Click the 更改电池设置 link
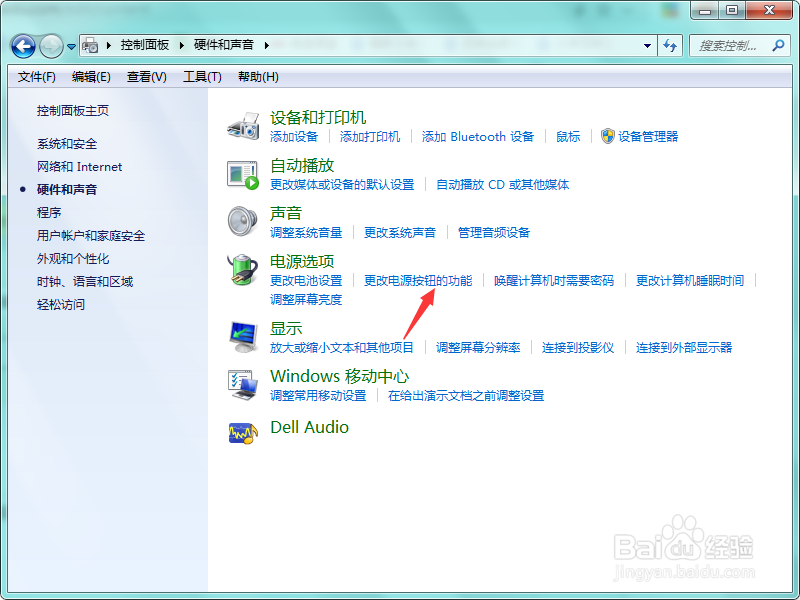The width and height of the screenshot is (800, 600). click(x=306, y=281)
